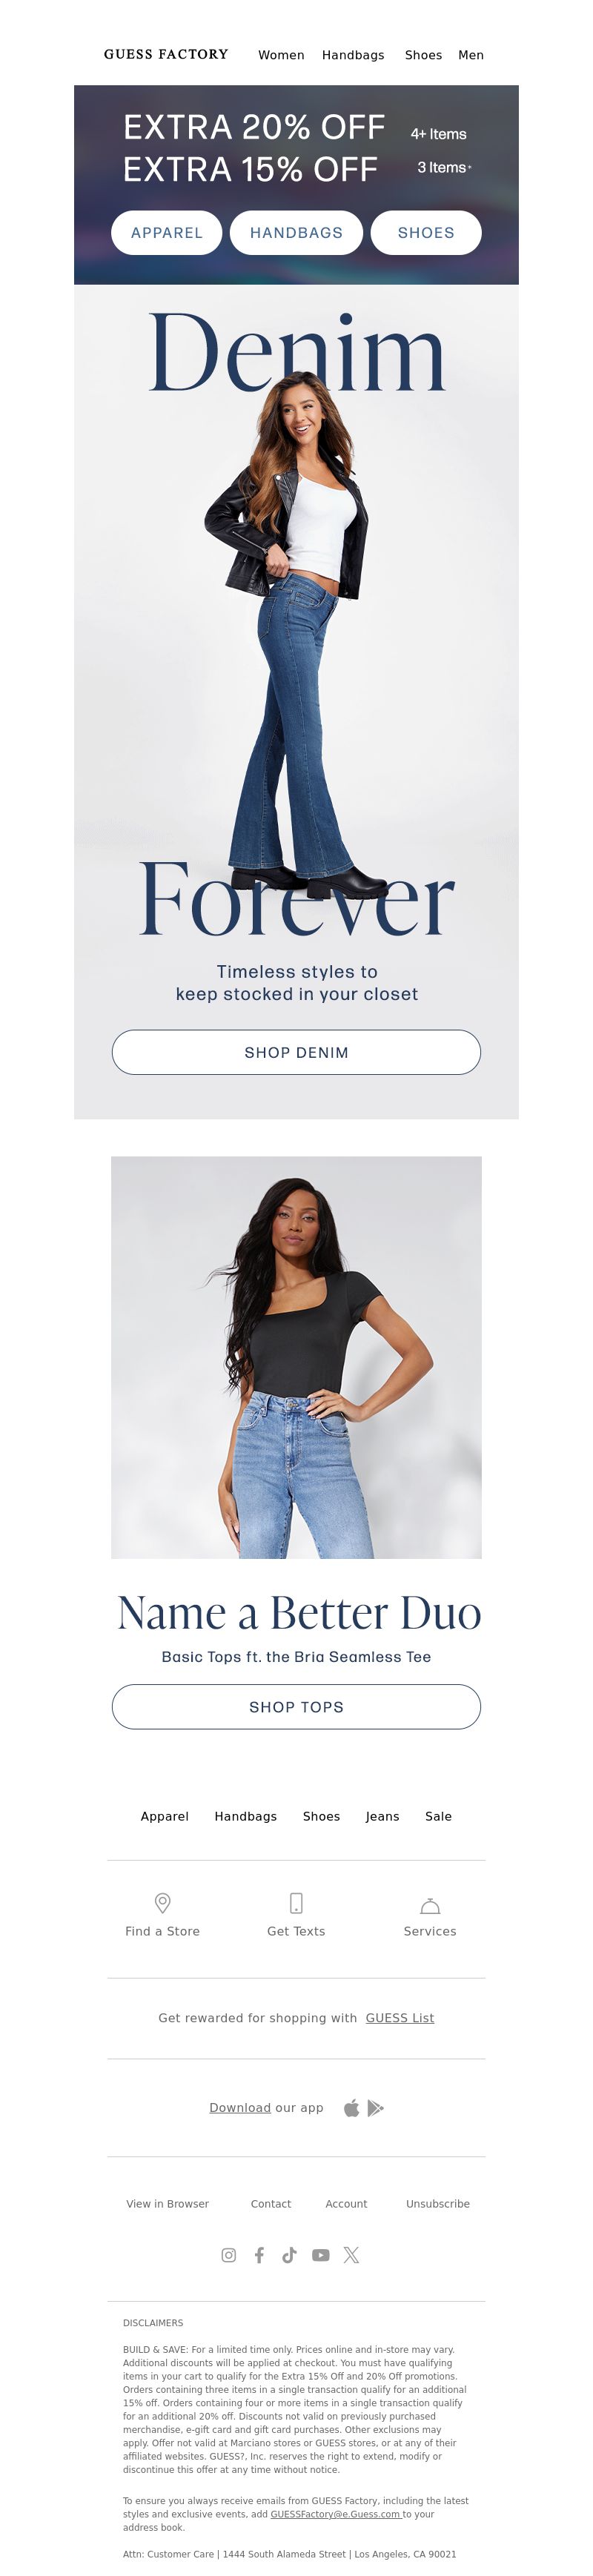Visit the Instagram icon in footer
The height and width of the screenshot is (2576, 593).
click(x=229, y=2255)
